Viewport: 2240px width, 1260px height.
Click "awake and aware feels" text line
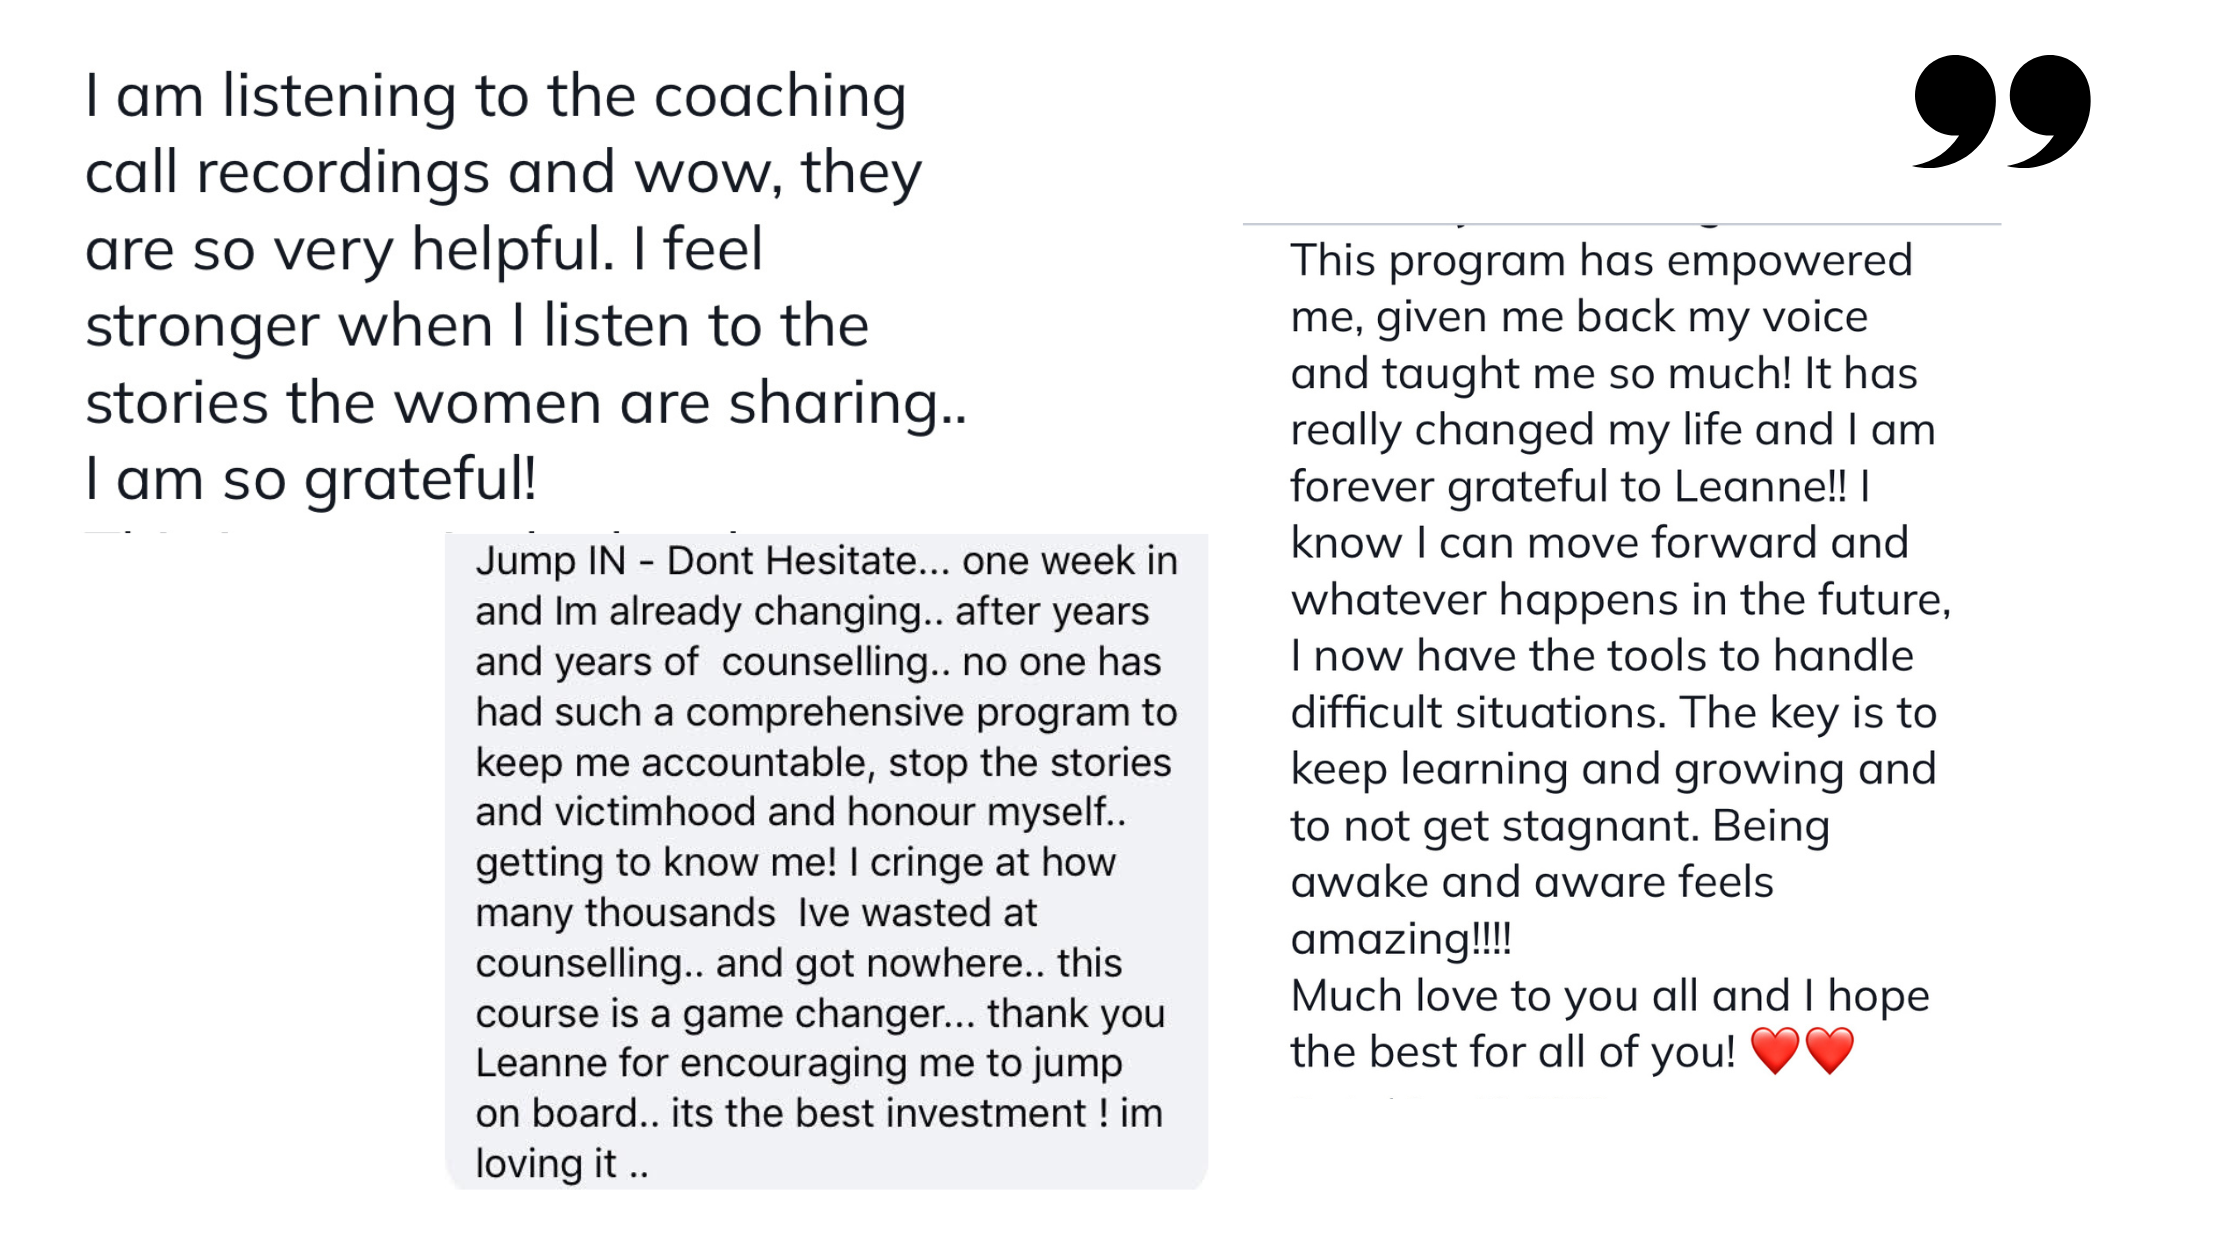click(1532, 883)
